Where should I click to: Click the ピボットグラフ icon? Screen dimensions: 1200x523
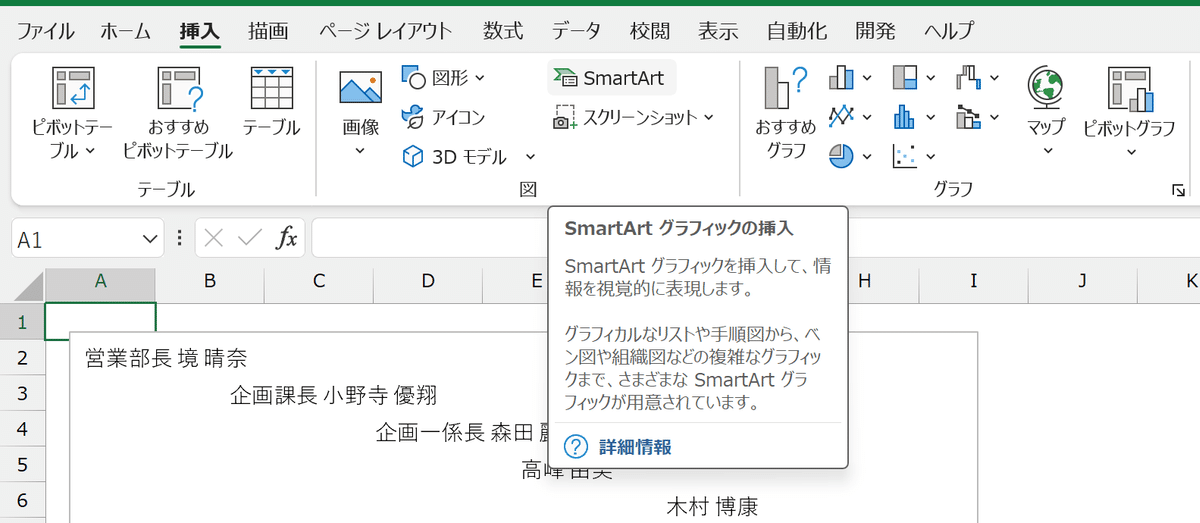click(x=1130, y=88)
